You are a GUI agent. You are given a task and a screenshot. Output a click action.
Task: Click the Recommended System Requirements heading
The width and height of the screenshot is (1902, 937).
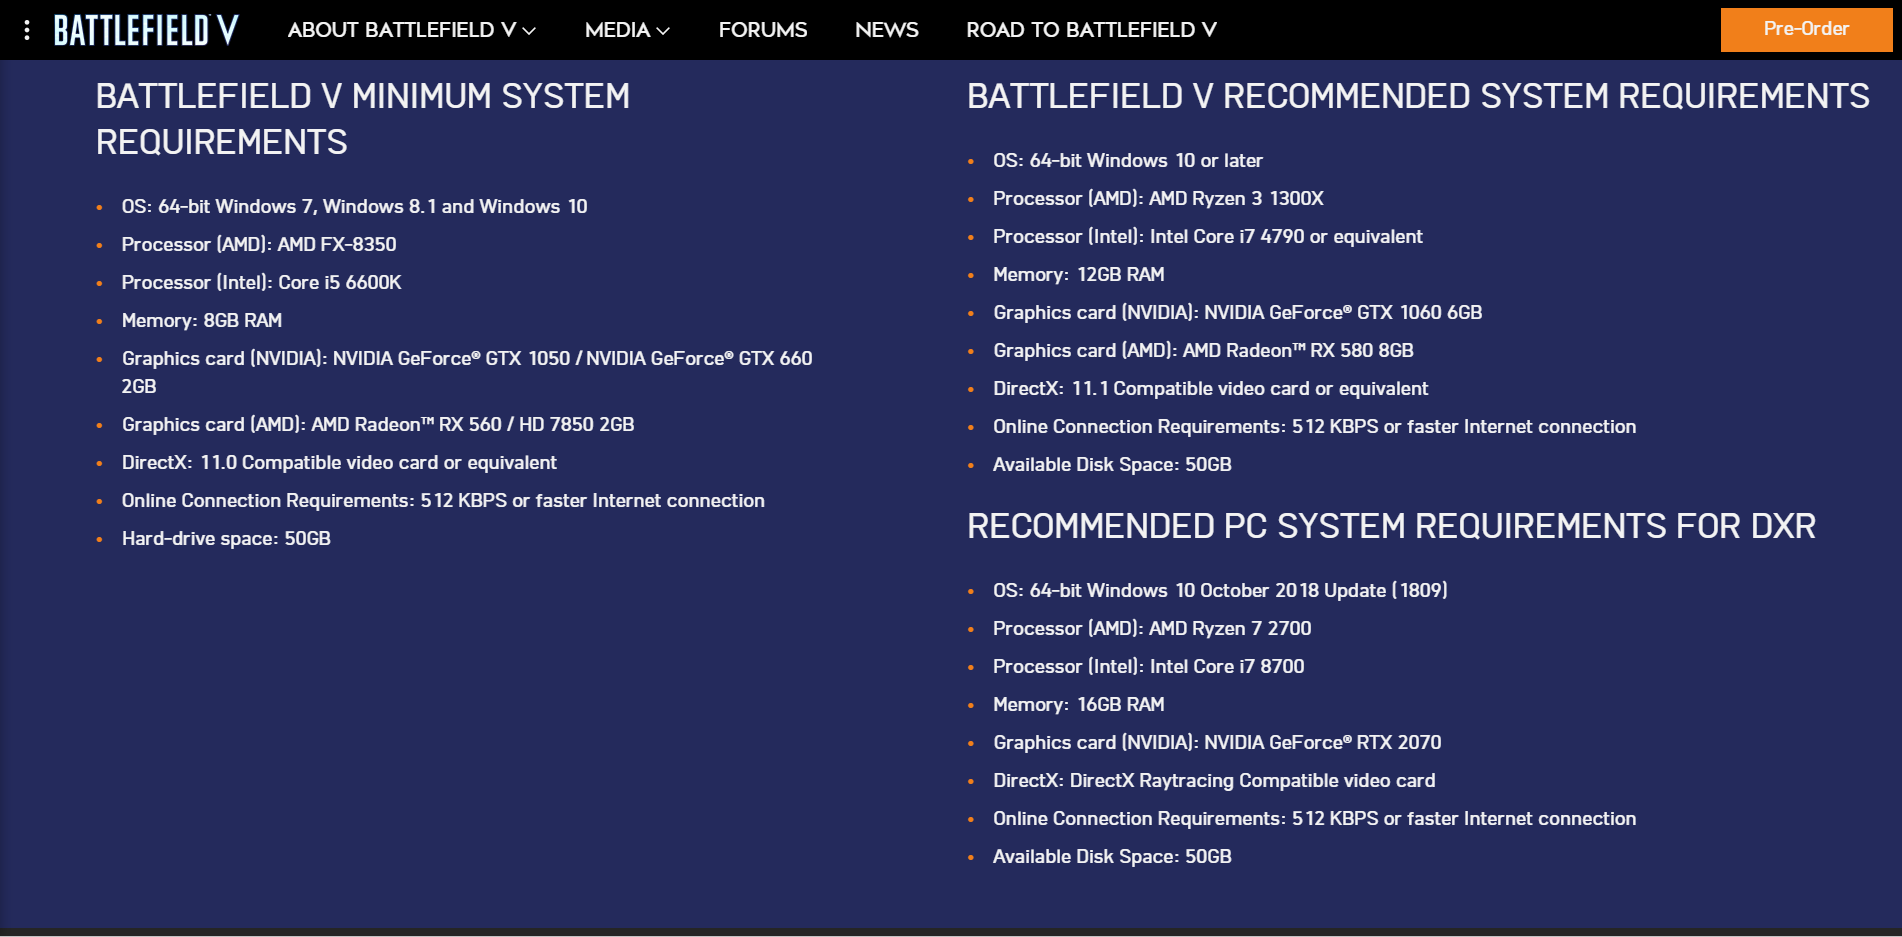(x=1417, y=96)
